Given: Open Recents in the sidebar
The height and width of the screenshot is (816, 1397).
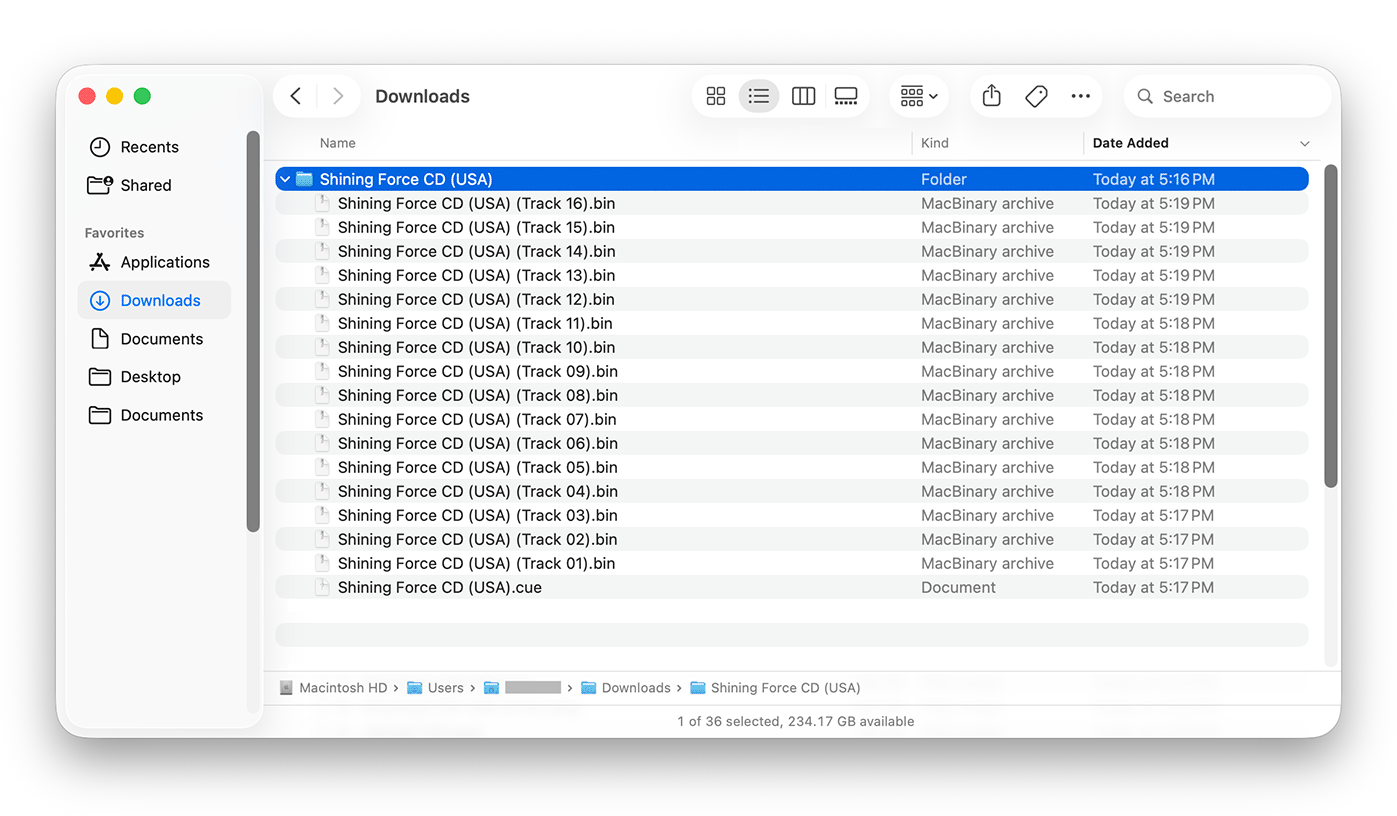Looking at the screenshot, I should pos(154,147).
